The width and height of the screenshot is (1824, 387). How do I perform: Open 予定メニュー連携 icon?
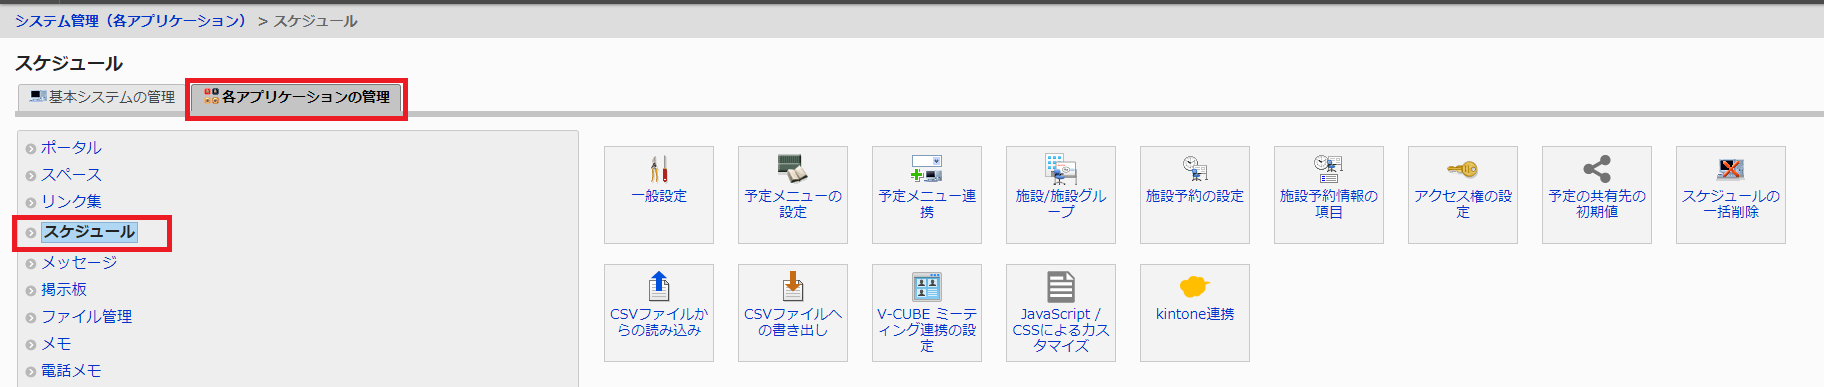(x=926, y=168)
